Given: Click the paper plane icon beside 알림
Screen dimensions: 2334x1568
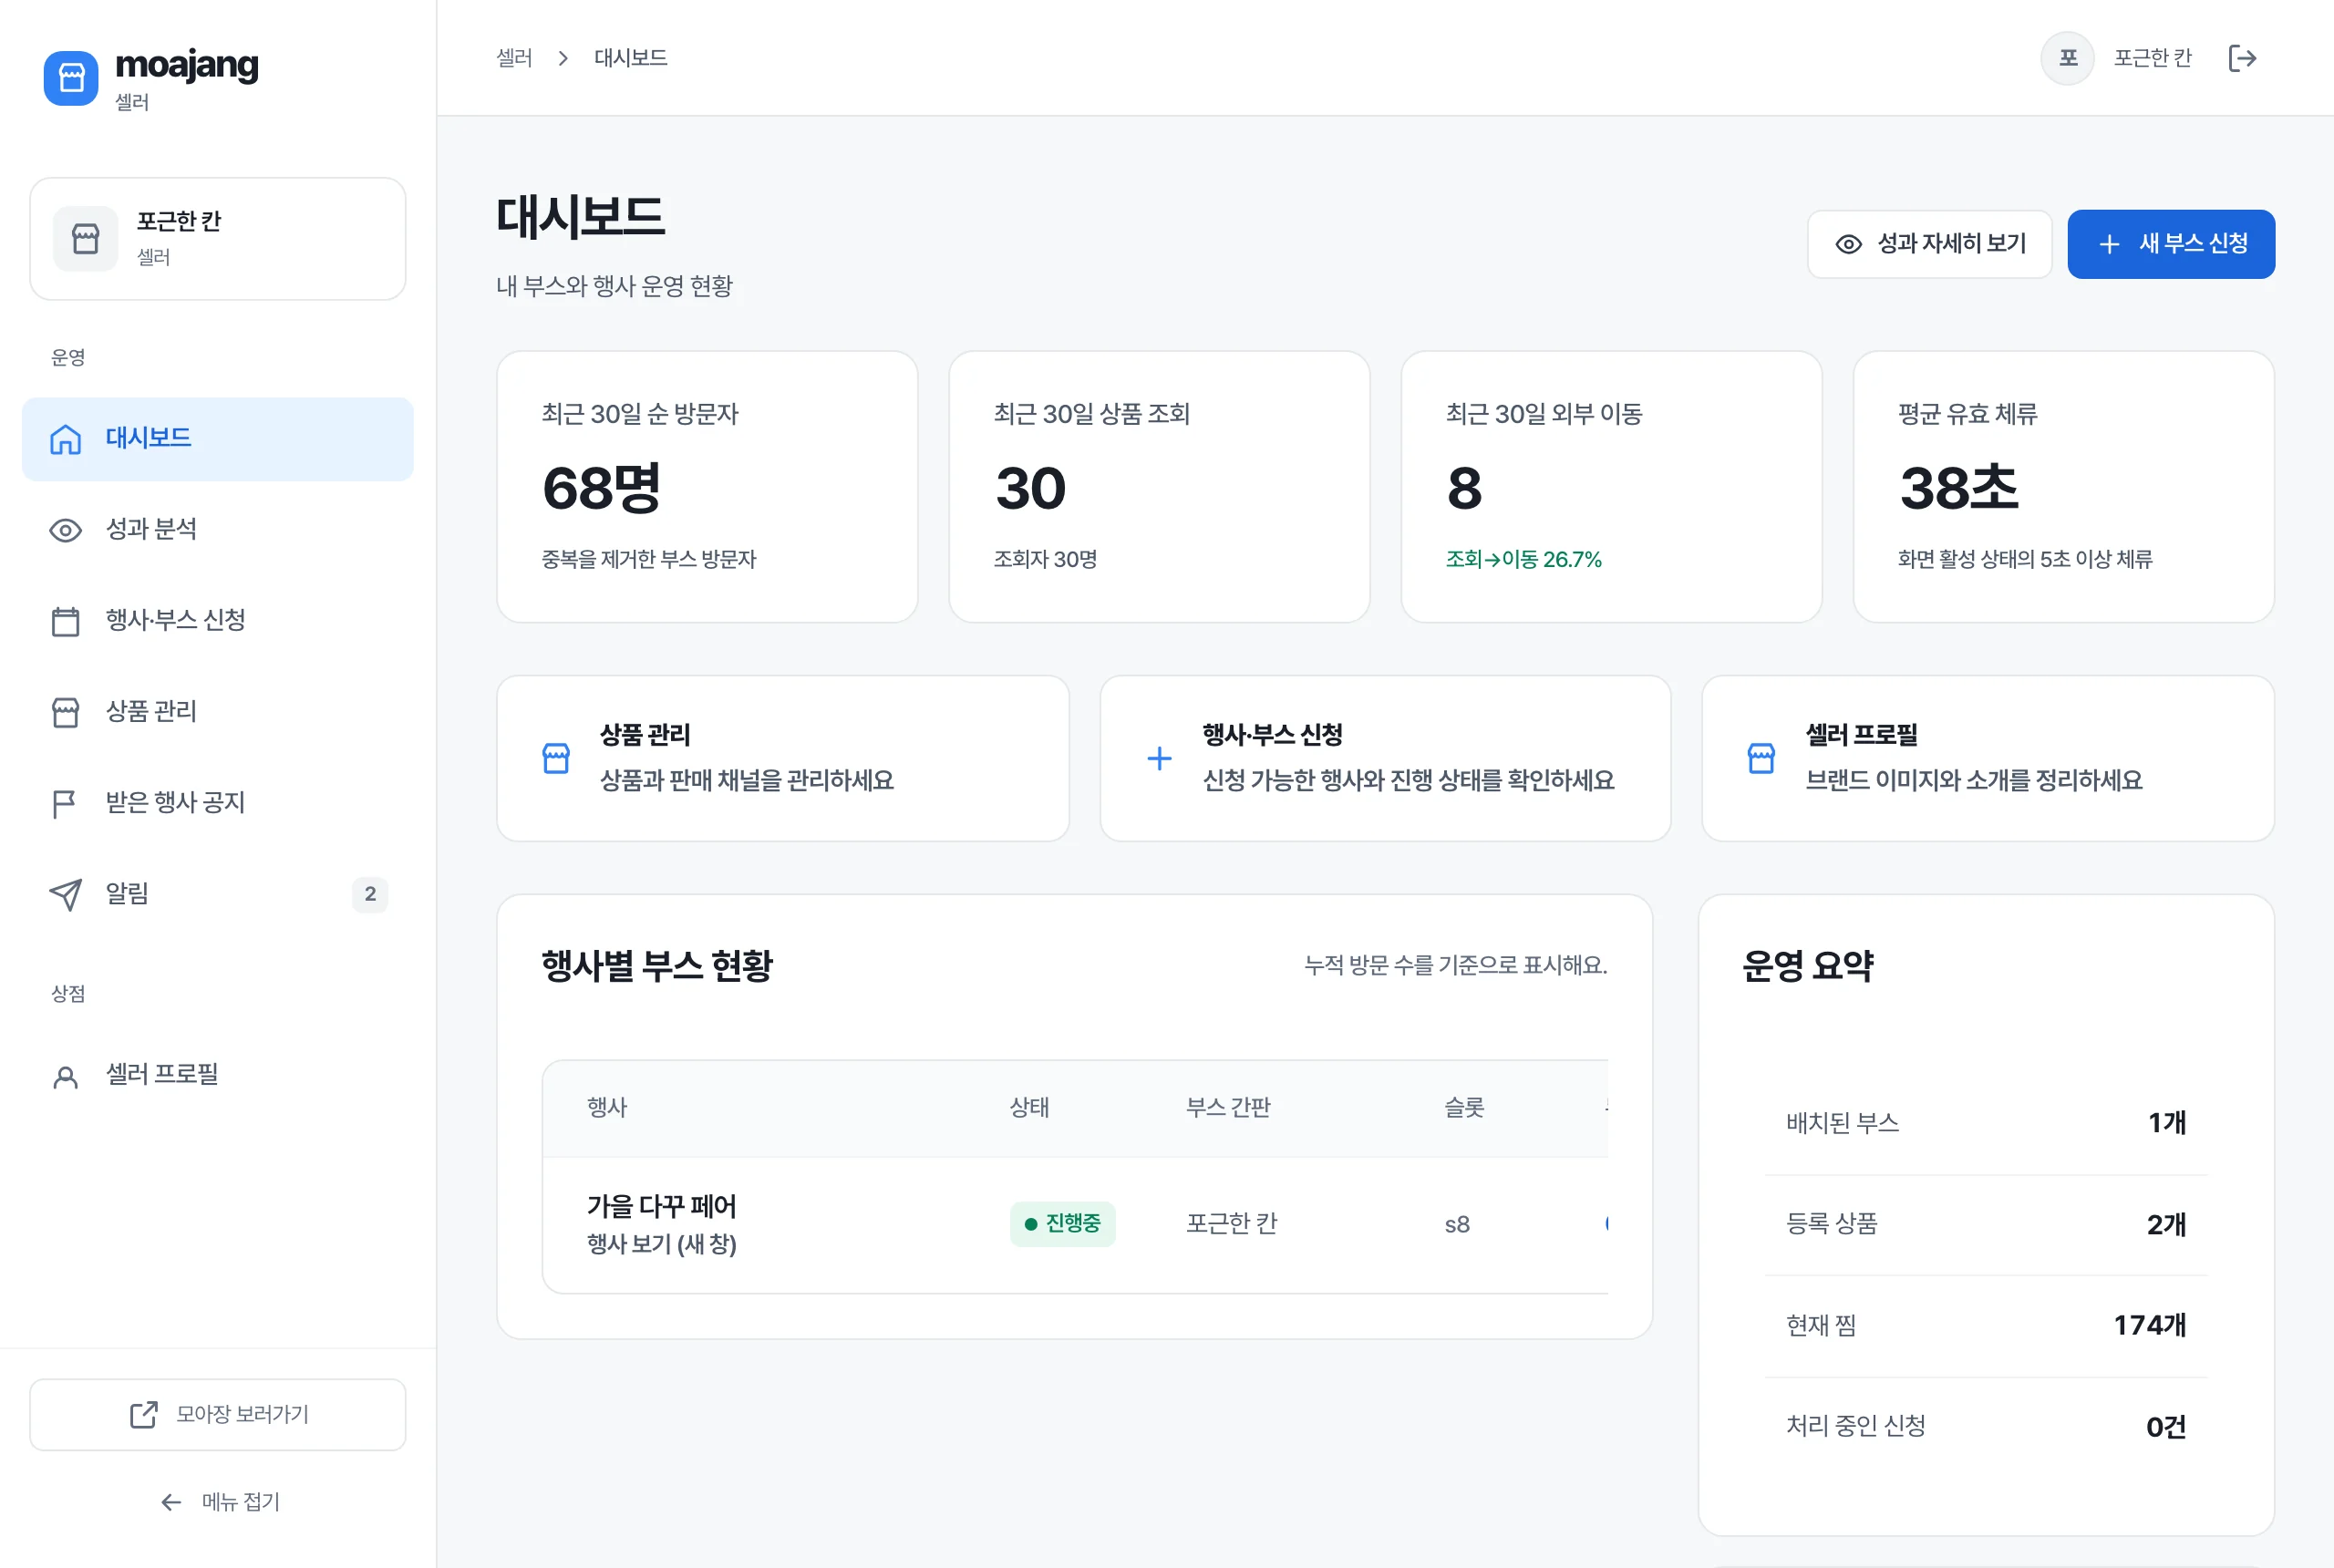Looking at the screenshot, I should point(66,894).
